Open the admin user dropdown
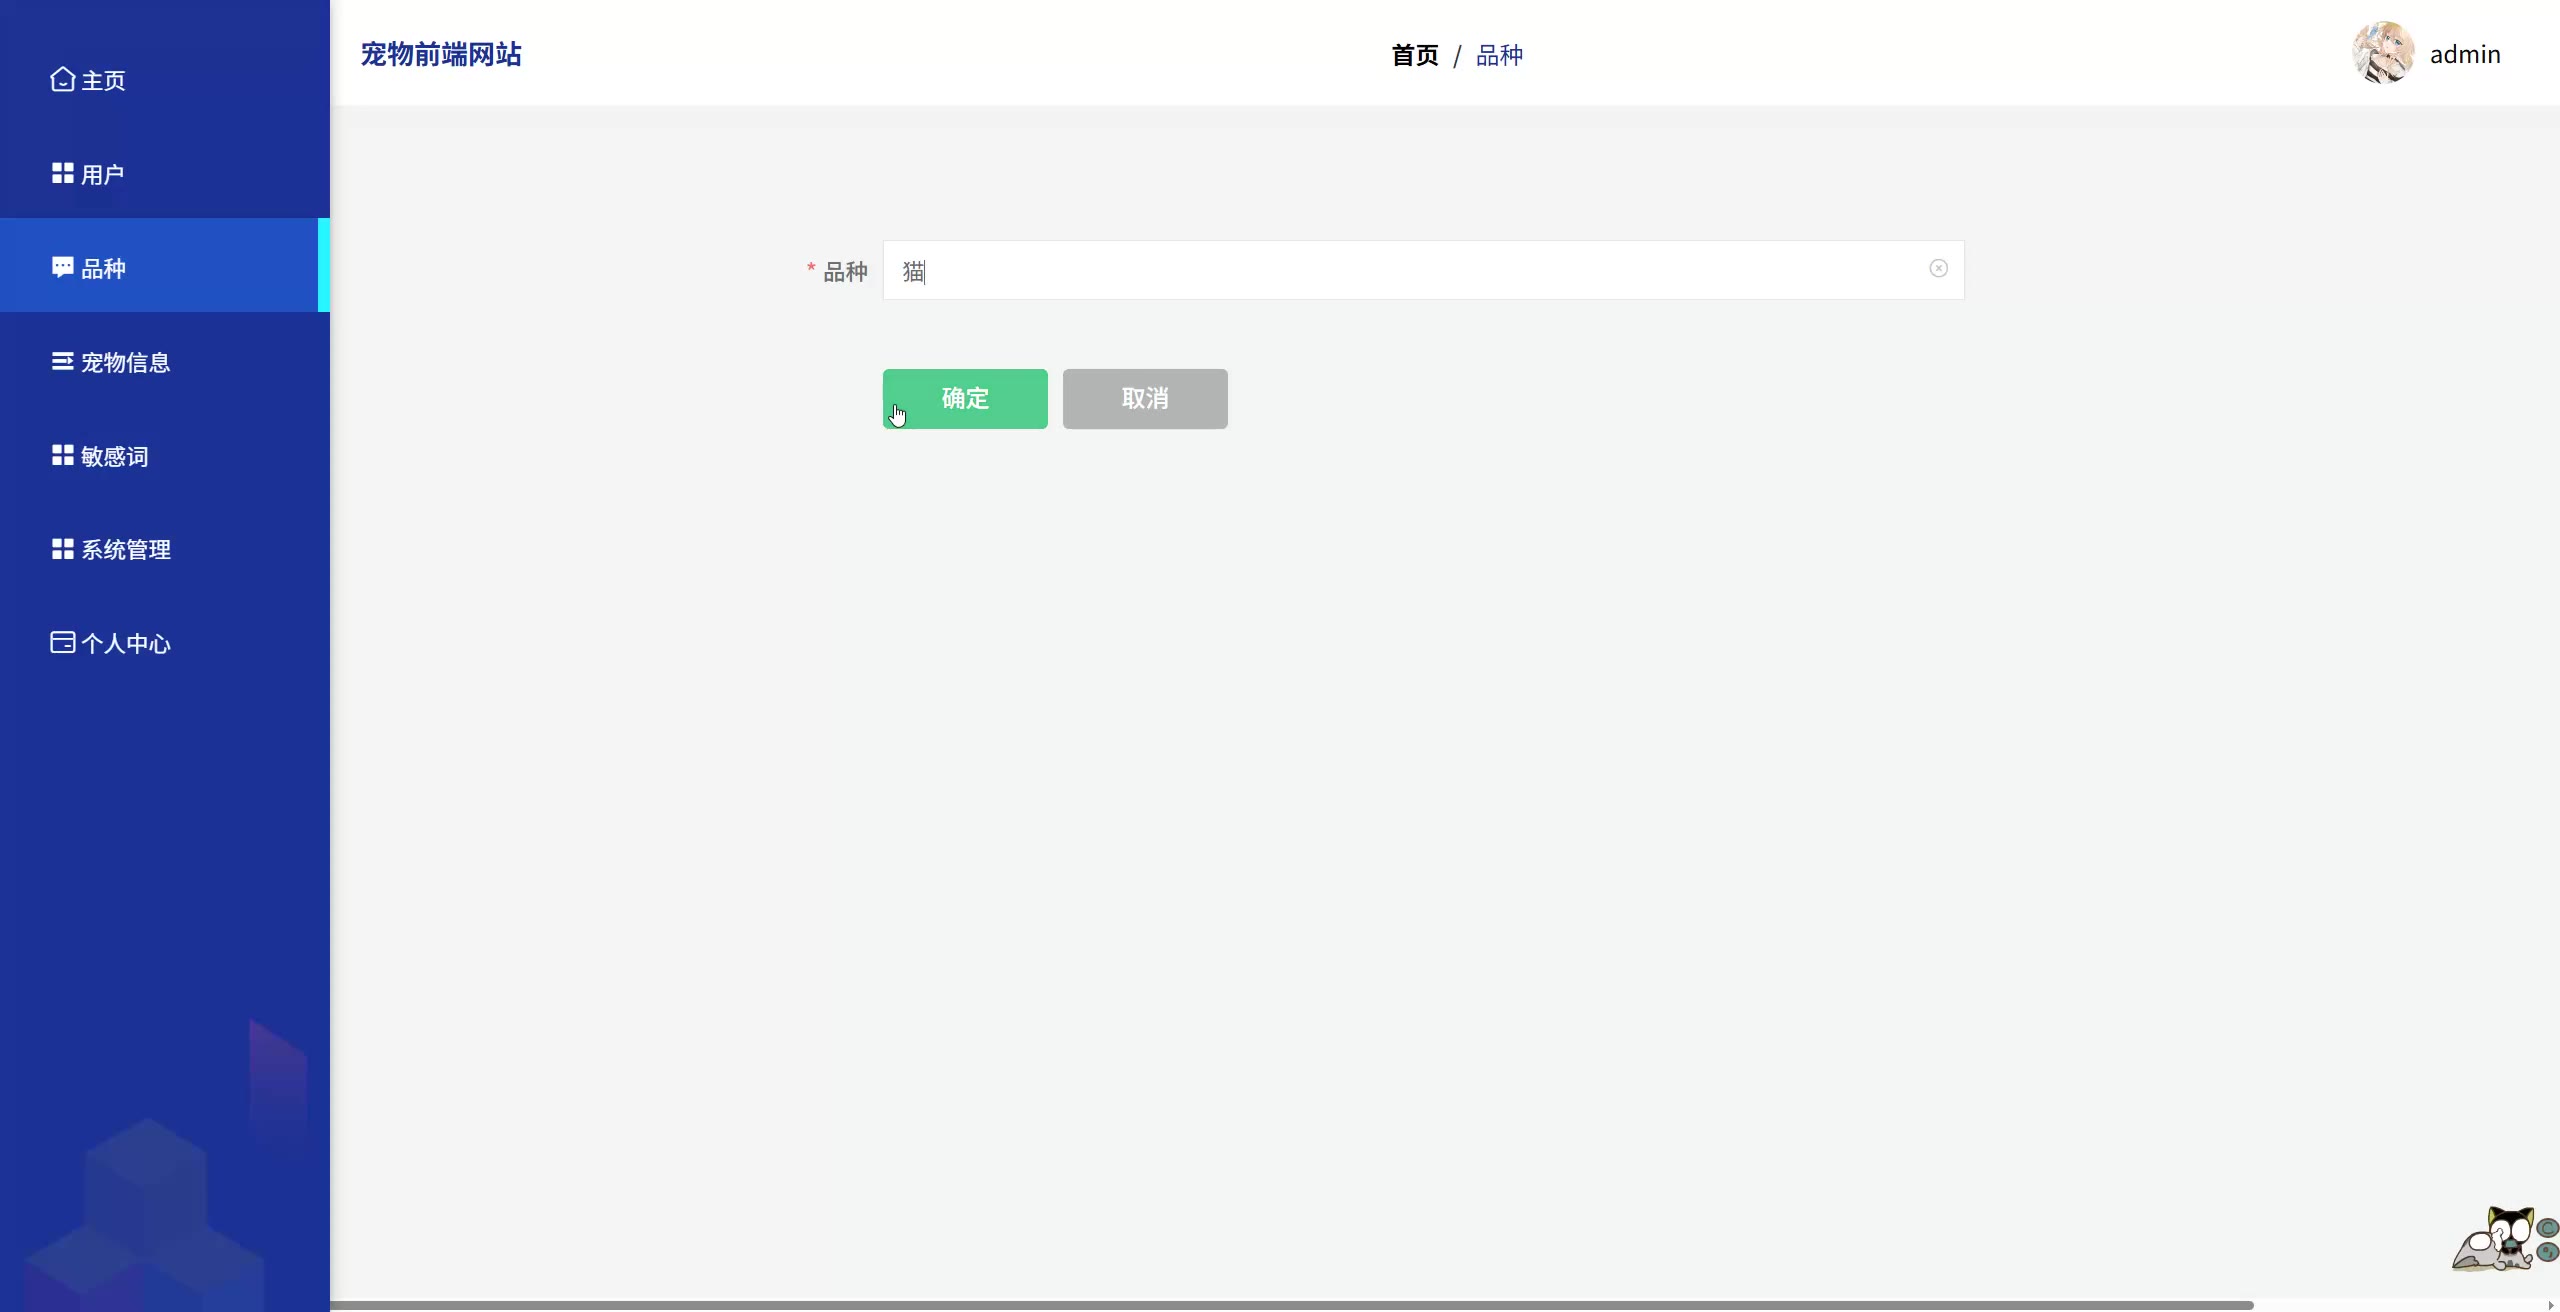The image size is (2560, 1312). coord(2465,54)
